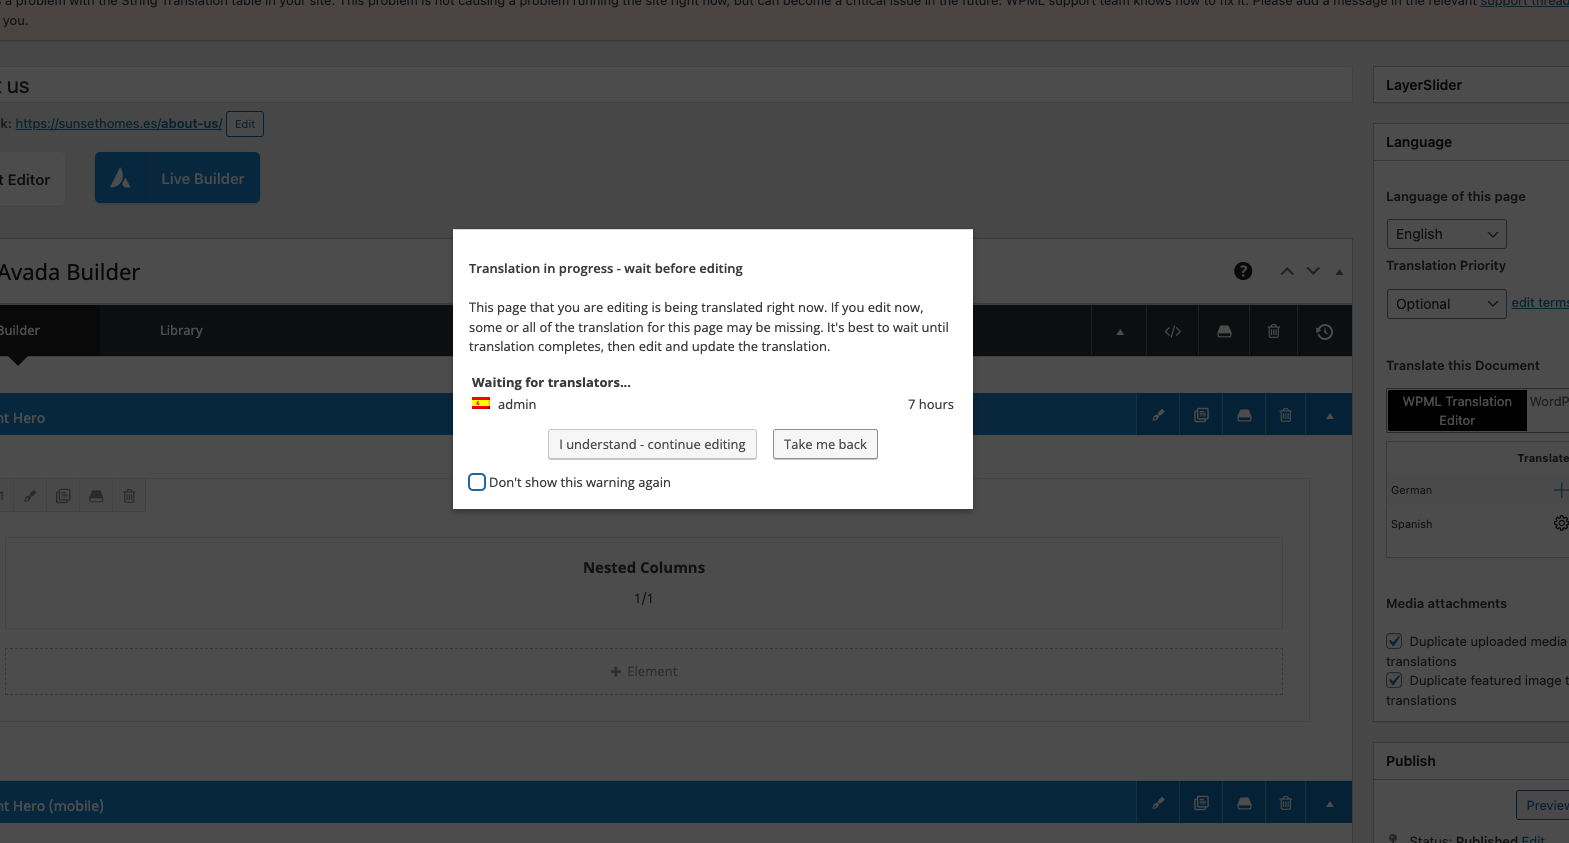
Task: Click the Preview button in Publish
Action: [1543, 805]
